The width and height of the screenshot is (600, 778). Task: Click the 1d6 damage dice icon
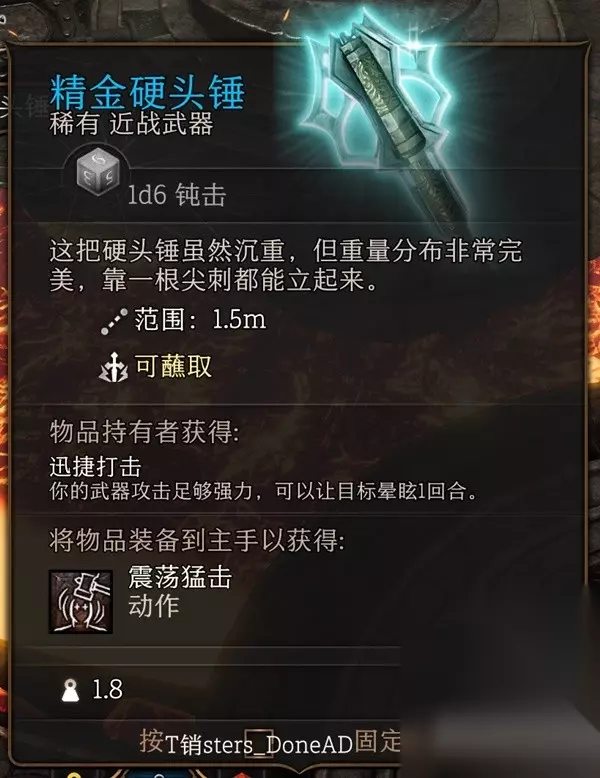99,172
